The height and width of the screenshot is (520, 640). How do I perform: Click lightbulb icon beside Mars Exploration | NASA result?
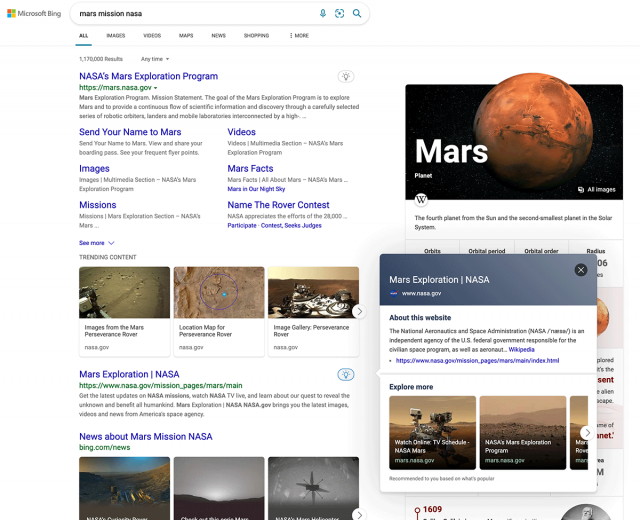tap(346, 374)
